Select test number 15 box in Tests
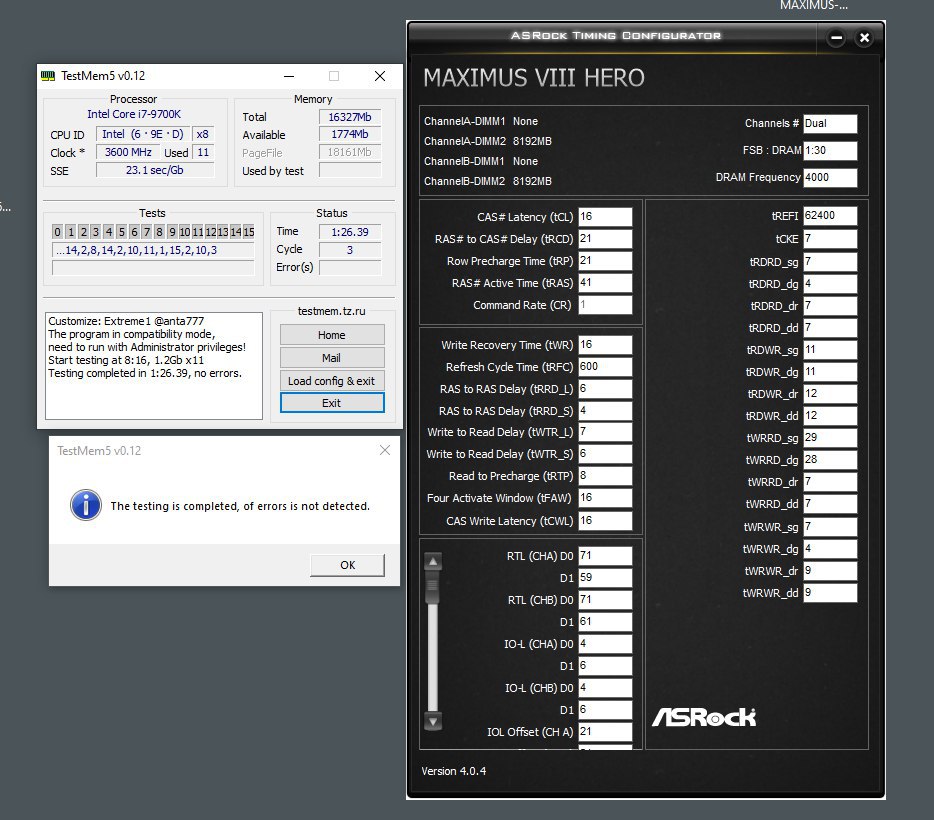The height and width of the screenshot is (820, 934). click(248, 232)
